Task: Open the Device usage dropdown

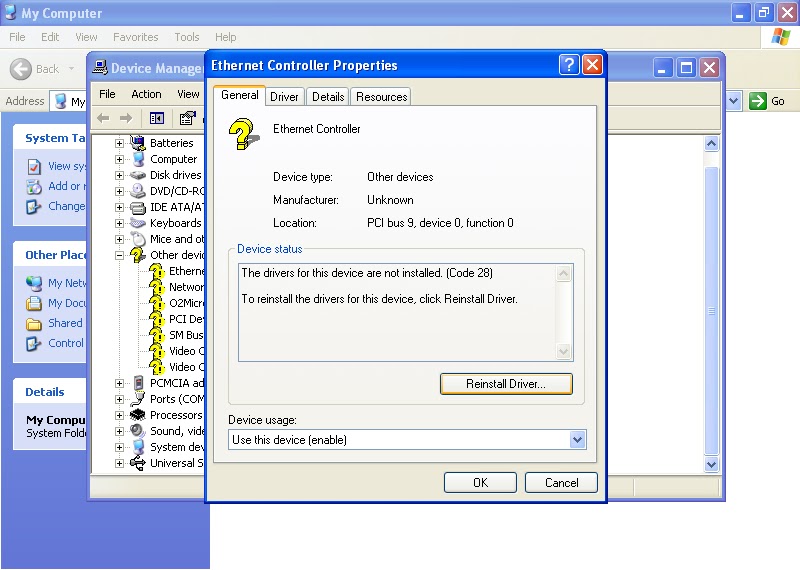Action: pyautogui.click(x=577, y=440)
